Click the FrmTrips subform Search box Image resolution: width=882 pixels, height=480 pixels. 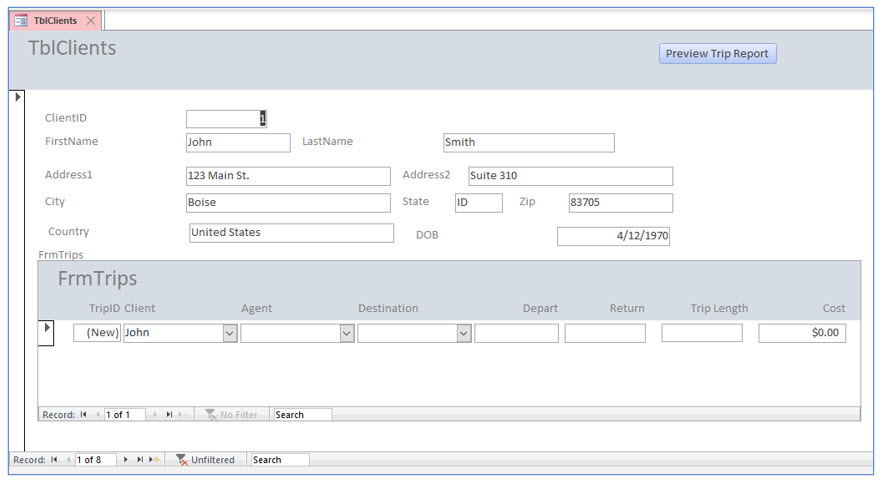(x=302, y=415)
